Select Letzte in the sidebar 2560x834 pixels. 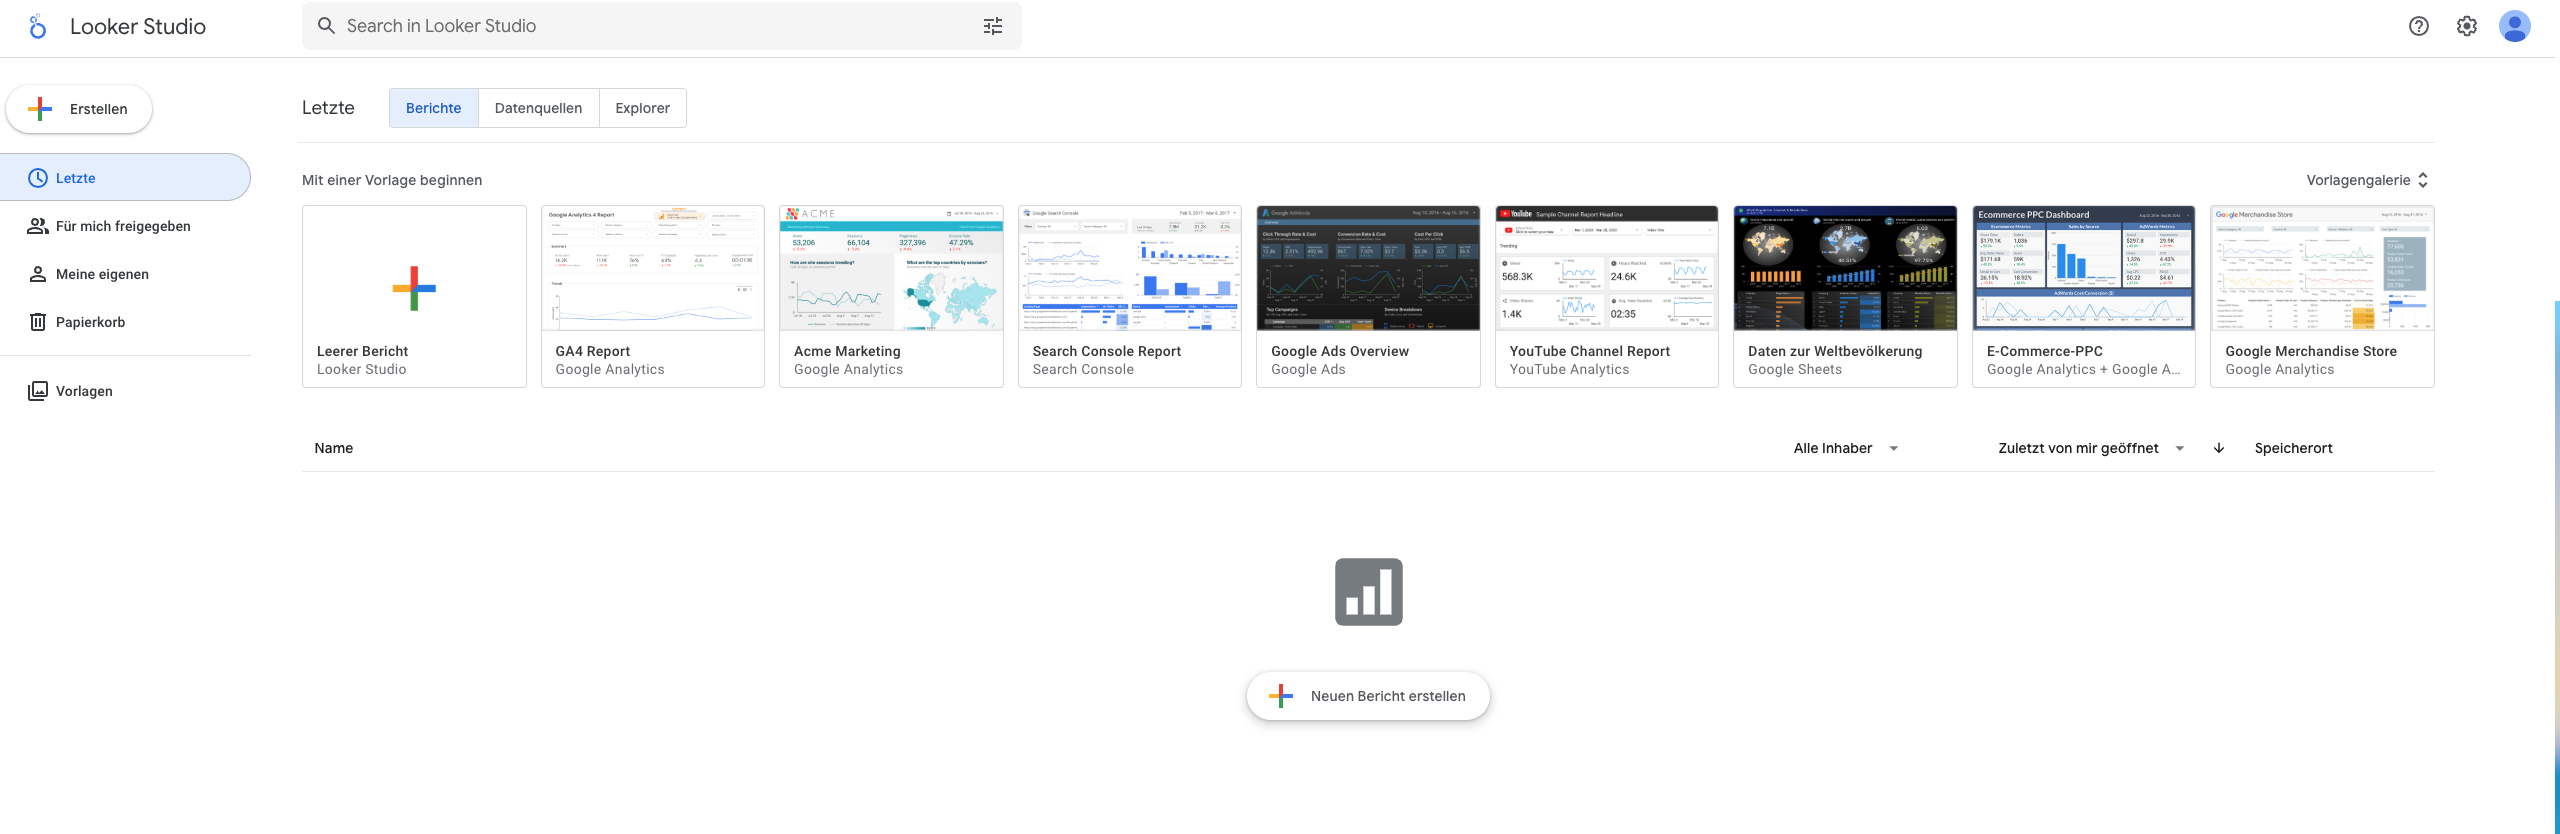[x=125, y=178]
